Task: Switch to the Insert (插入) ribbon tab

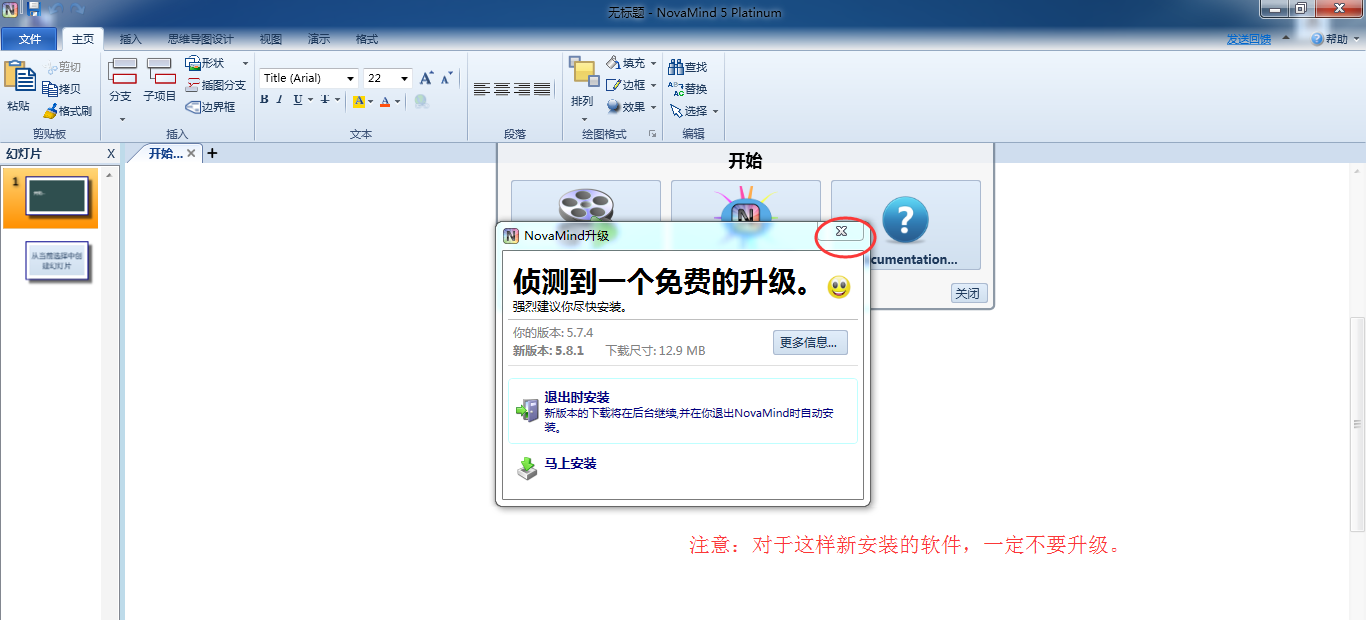Action: pos(130,39)
